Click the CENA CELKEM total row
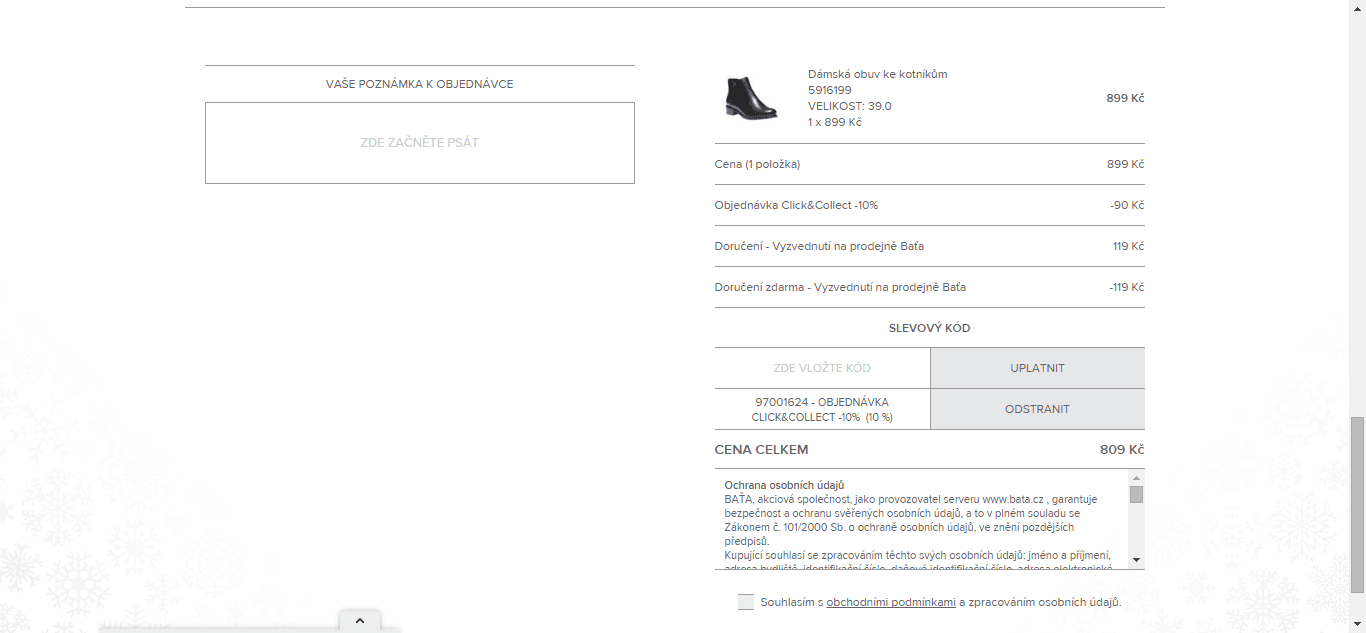 [929, 450]
